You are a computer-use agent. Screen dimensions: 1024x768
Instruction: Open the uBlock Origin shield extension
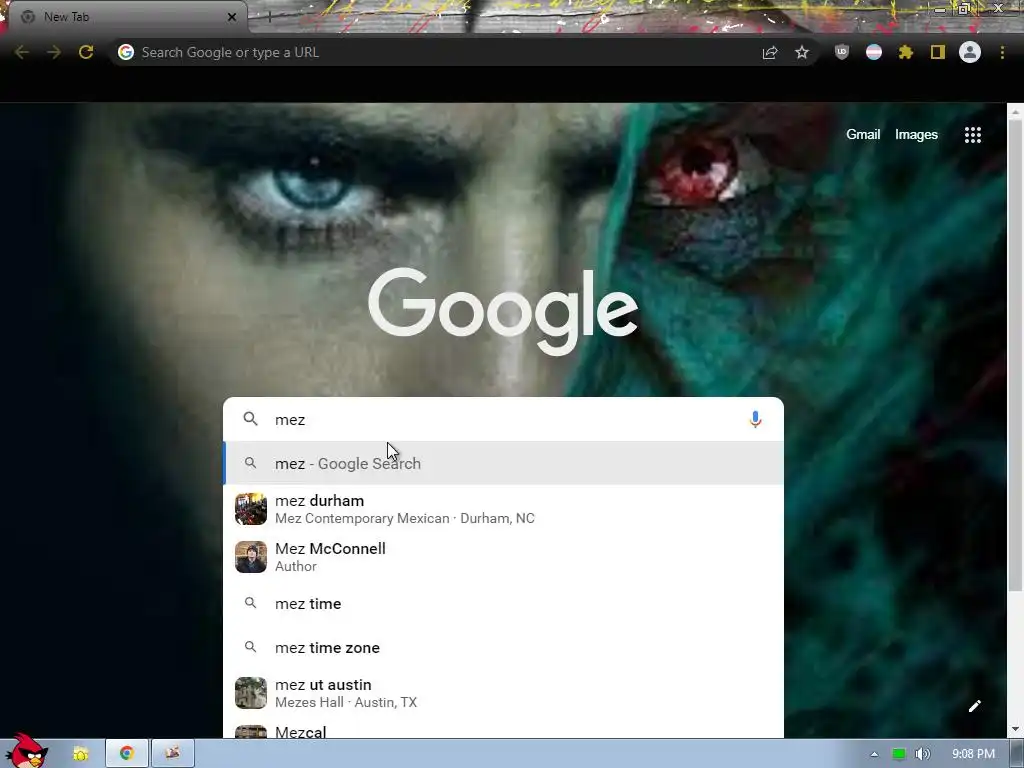tap(842, 52)
